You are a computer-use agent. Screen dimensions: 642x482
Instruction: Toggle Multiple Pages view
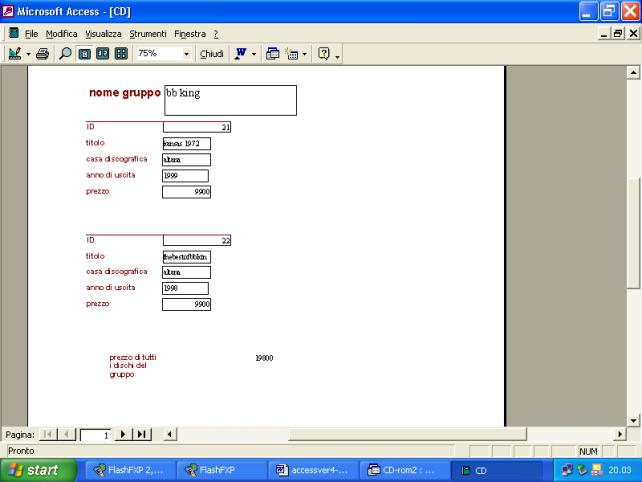[x=121, y=54]
